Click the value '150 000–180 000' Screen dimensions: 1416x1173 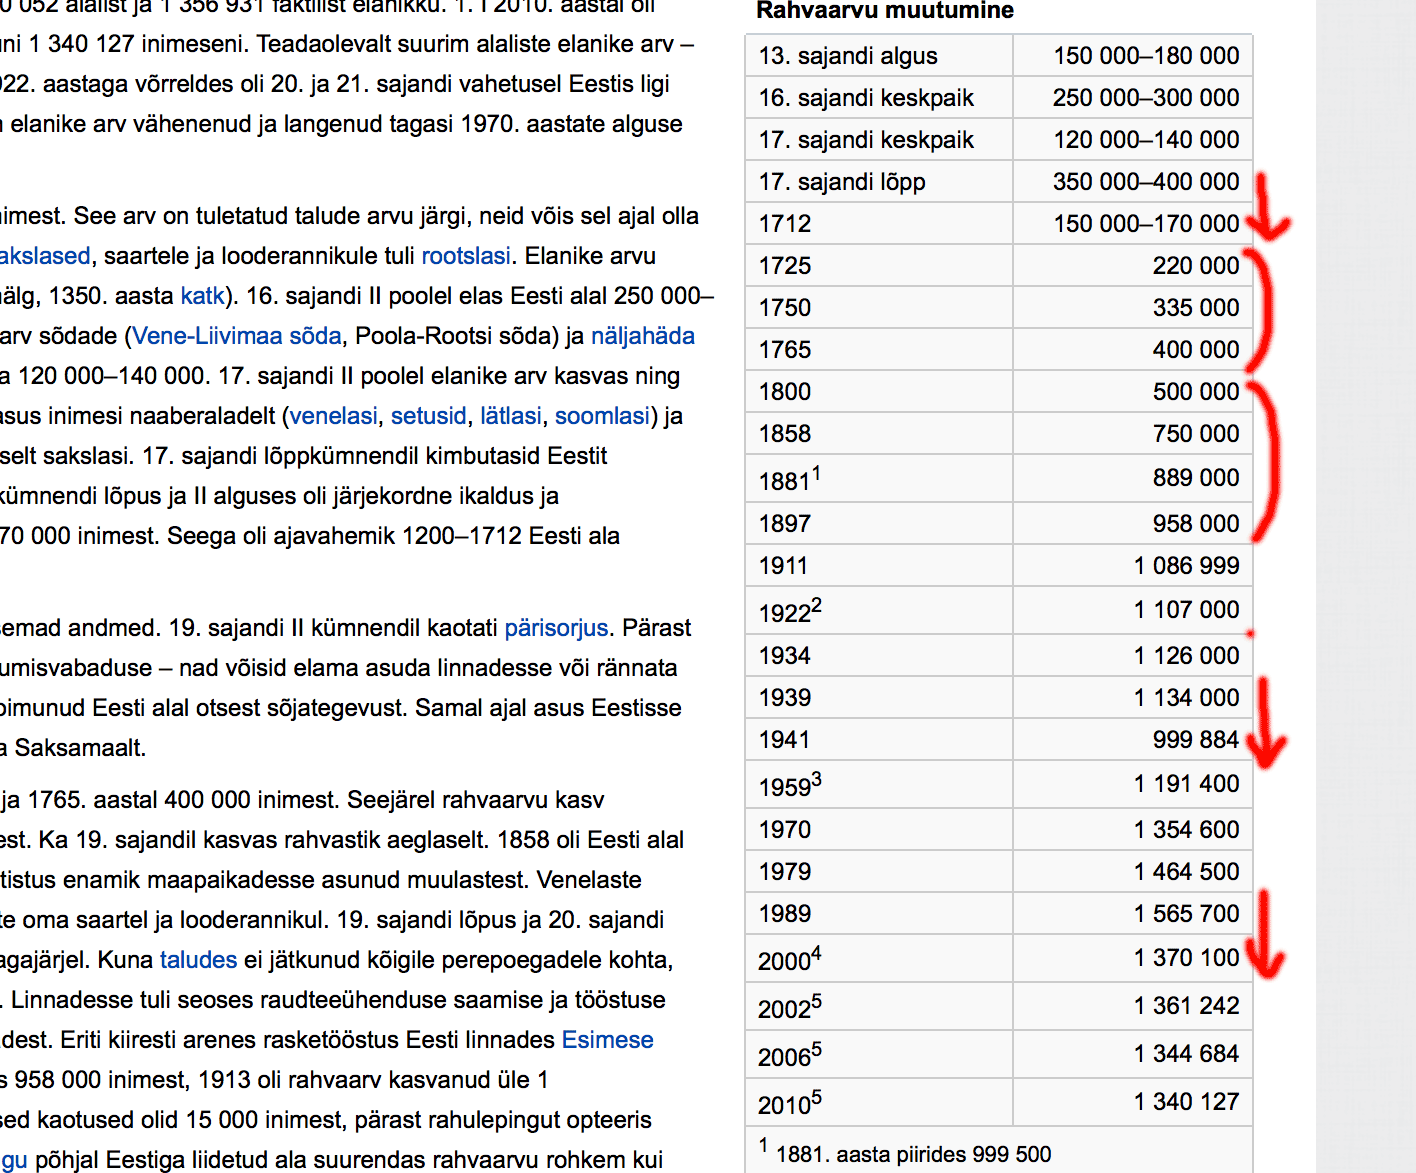click(x=1146, y=56)
